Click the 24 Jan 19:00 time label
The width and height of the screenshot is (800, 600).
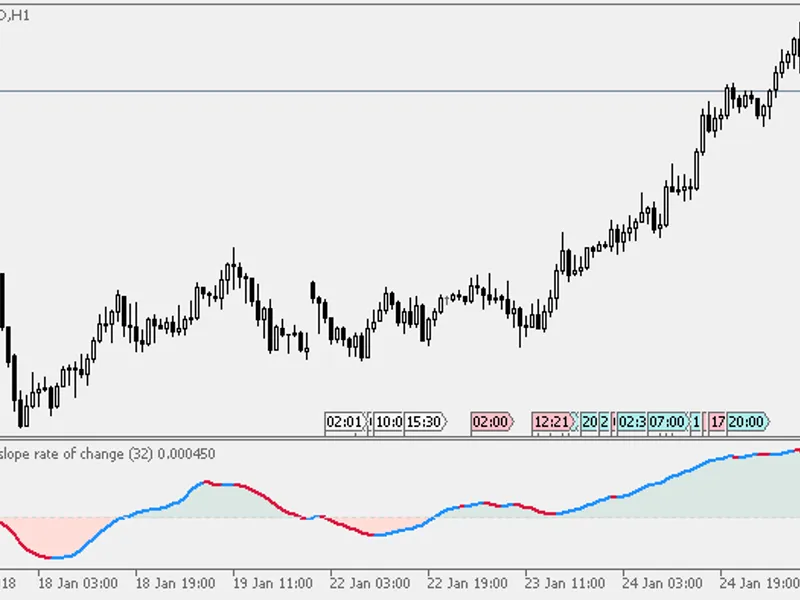(759, 583)
